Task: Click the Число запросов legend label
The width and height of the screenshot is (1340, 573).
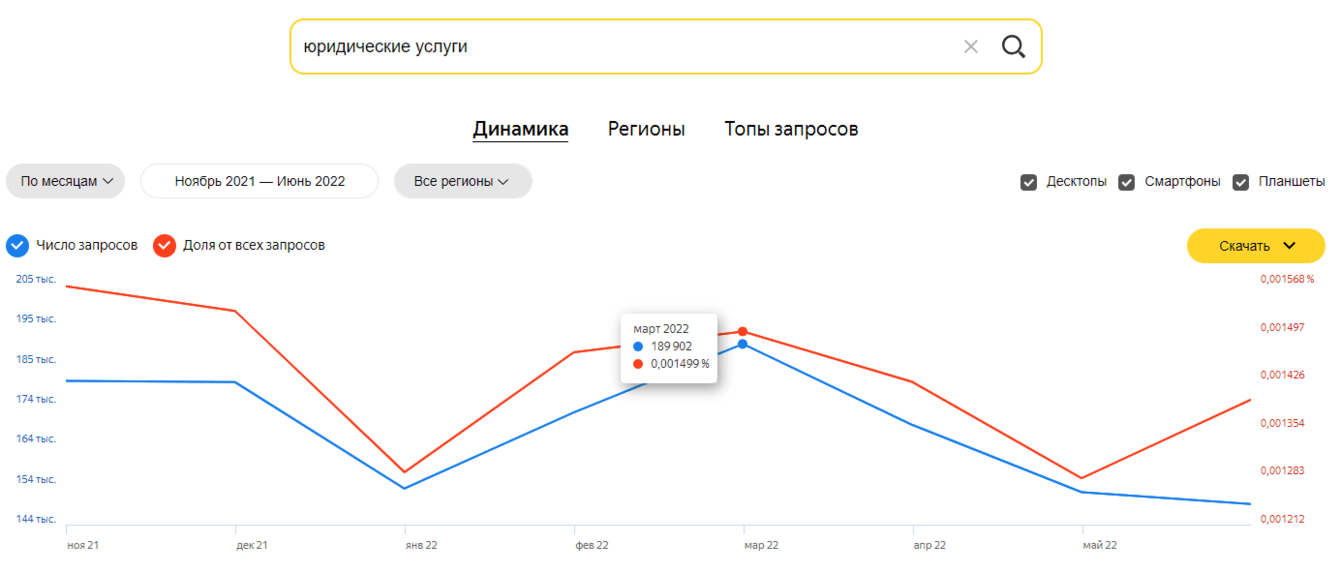Action: tap(87, 245)
